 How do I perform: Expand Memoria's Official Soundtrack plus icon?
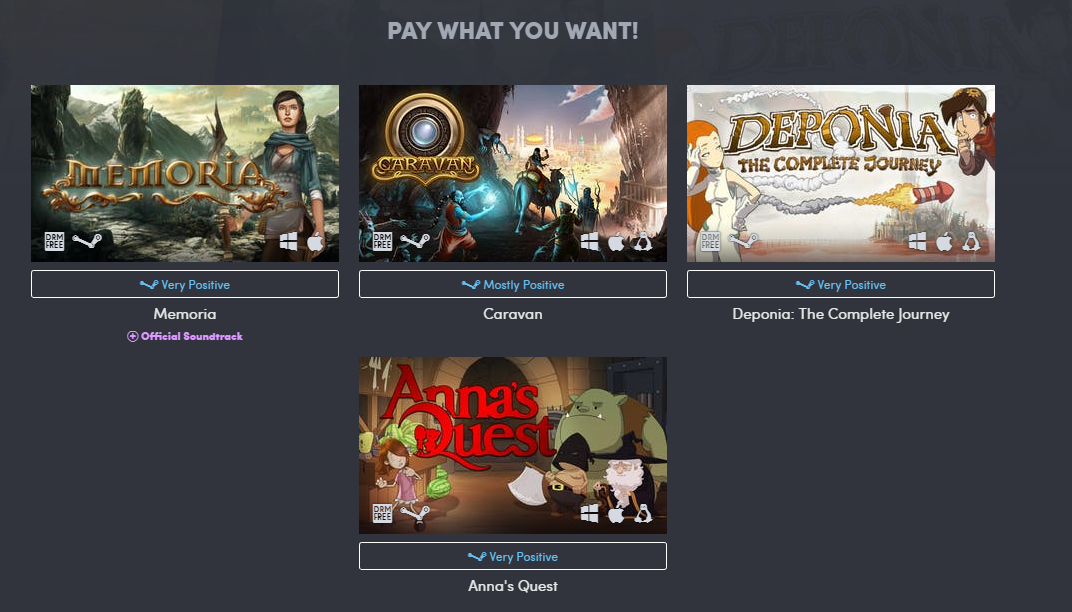pyautogui.click(x=133, y=336)
